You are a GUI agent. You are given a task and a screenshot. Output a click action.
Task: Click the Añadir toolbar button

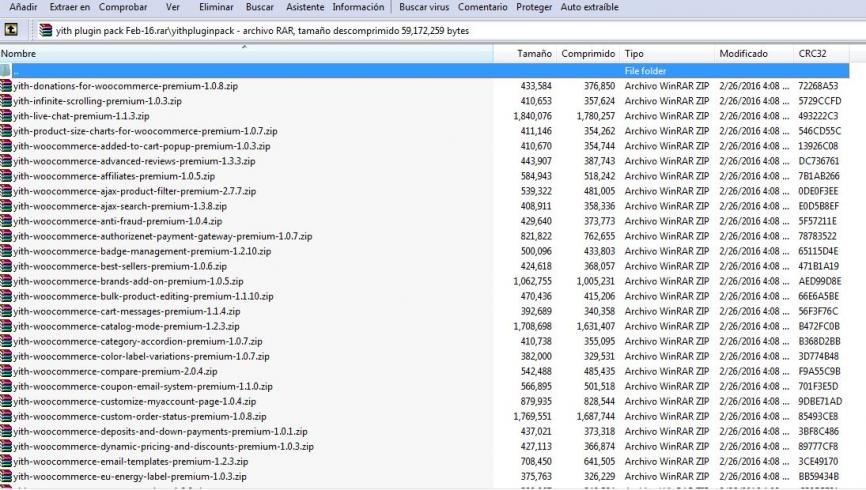tap(23, 7)
